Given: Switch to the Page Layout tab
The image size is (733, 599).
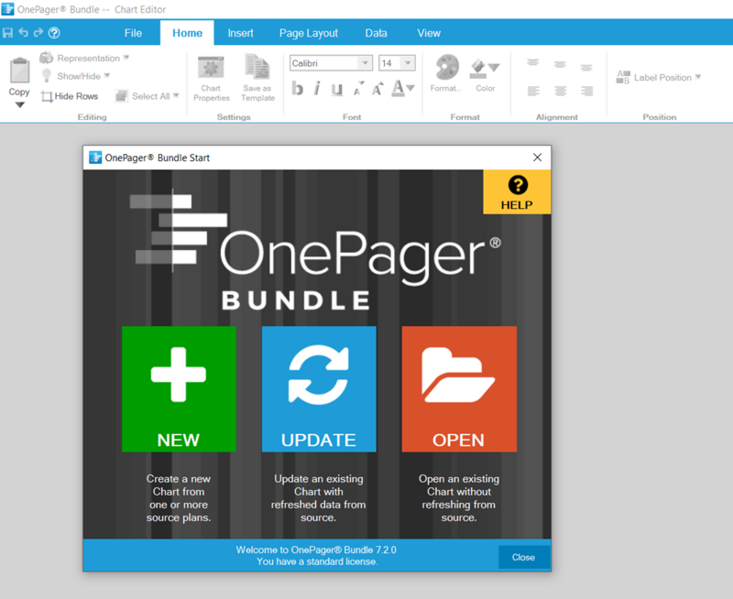Looking at the screenshot, I should click(309, 33).
